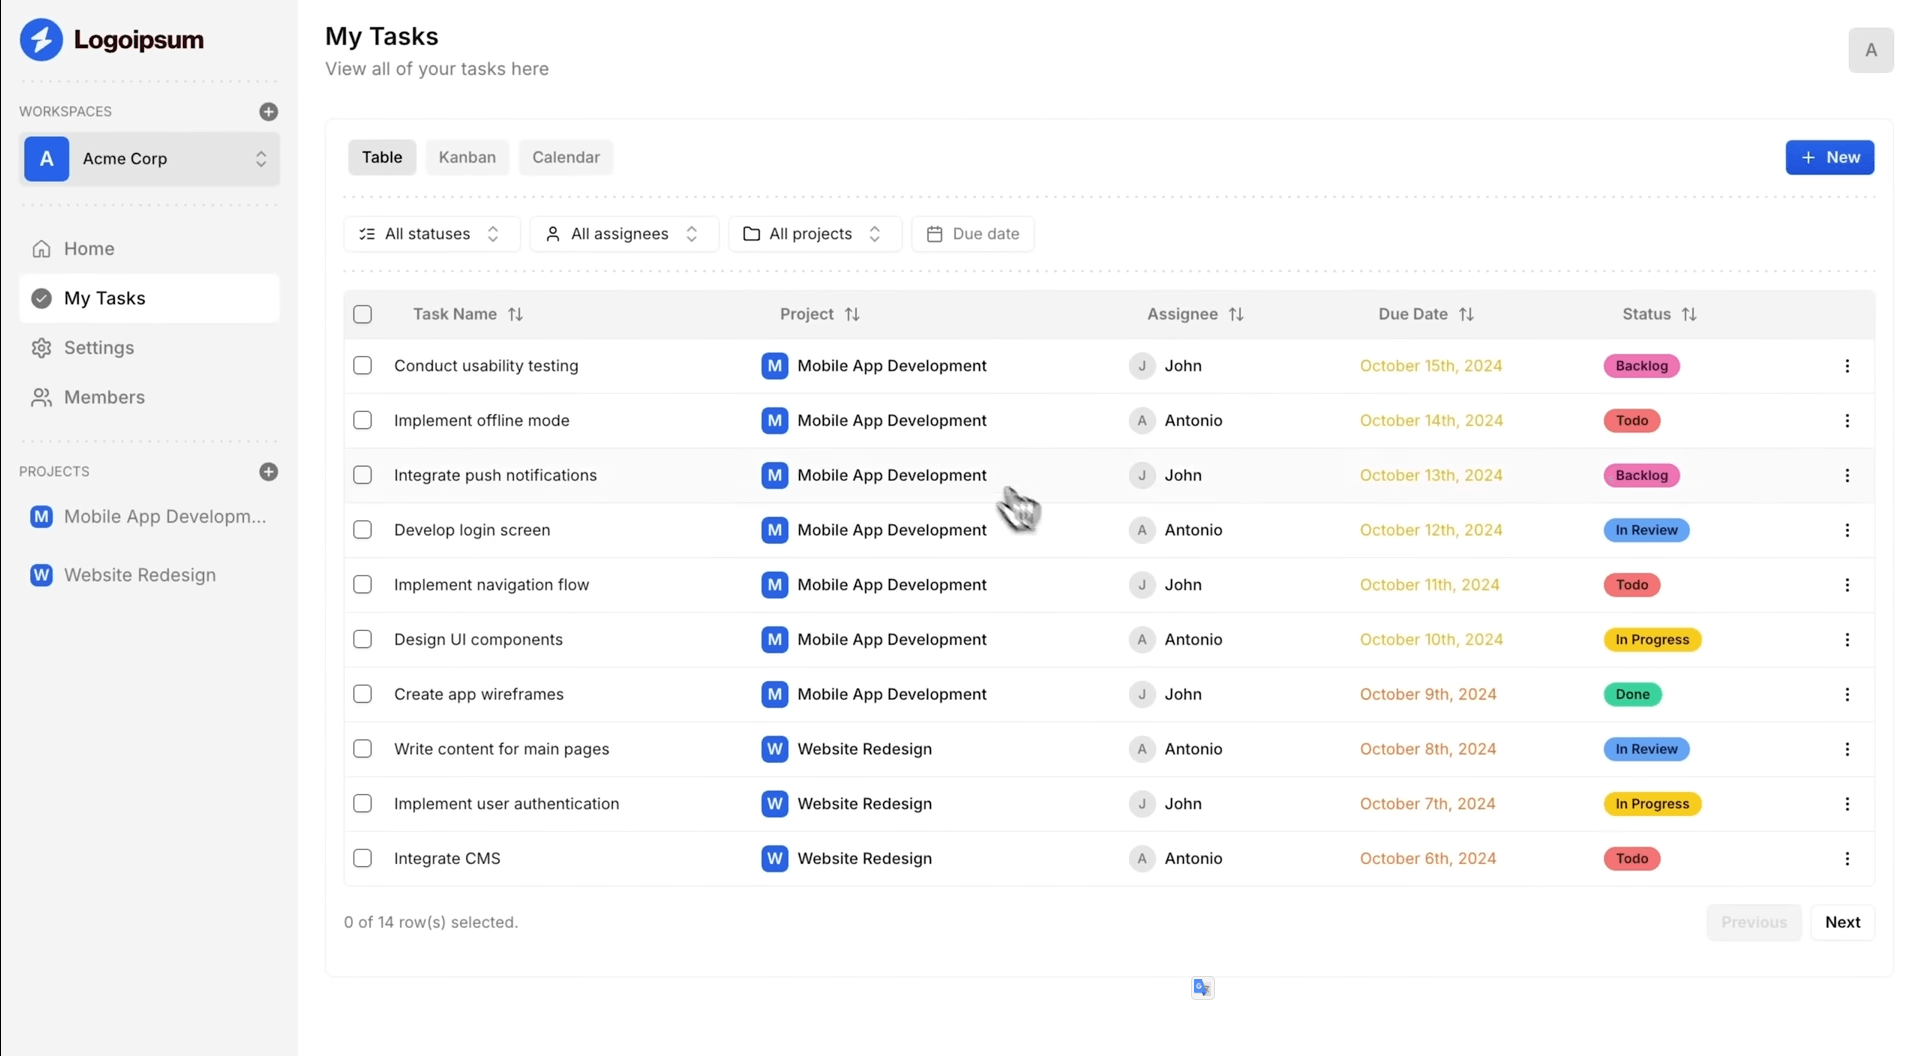The height and width of the screenshot is (1056, 1908).
Task: Open the All statuses filter dropdown
Action: 431,234
